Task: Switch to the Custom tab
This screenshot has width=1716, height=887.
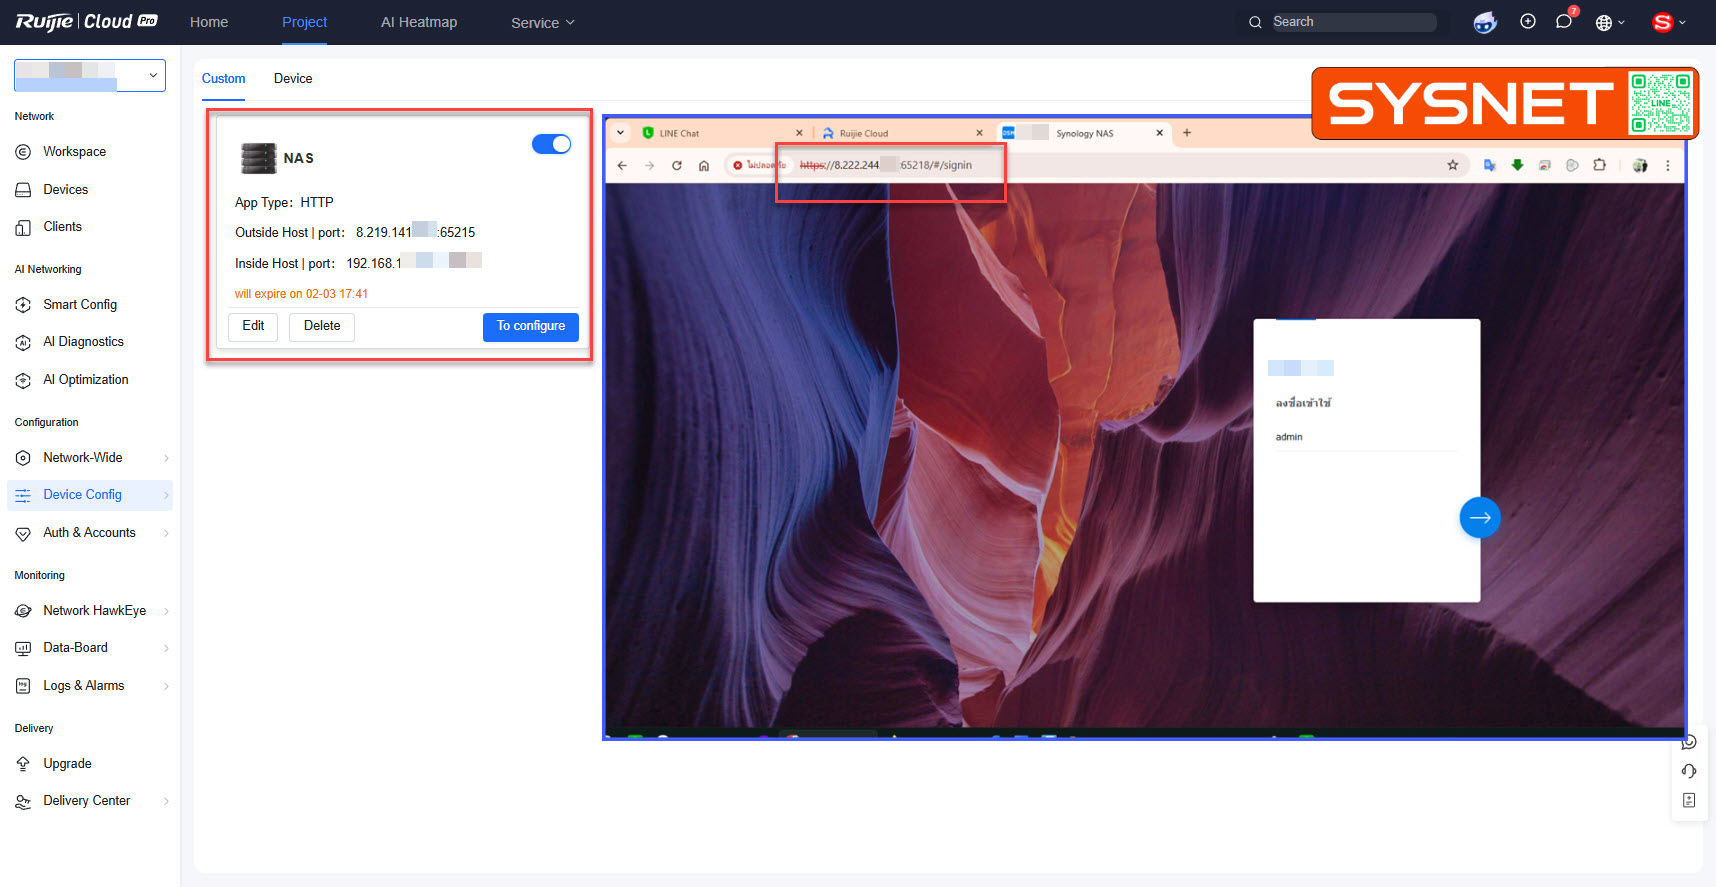Action: [223, 79]
